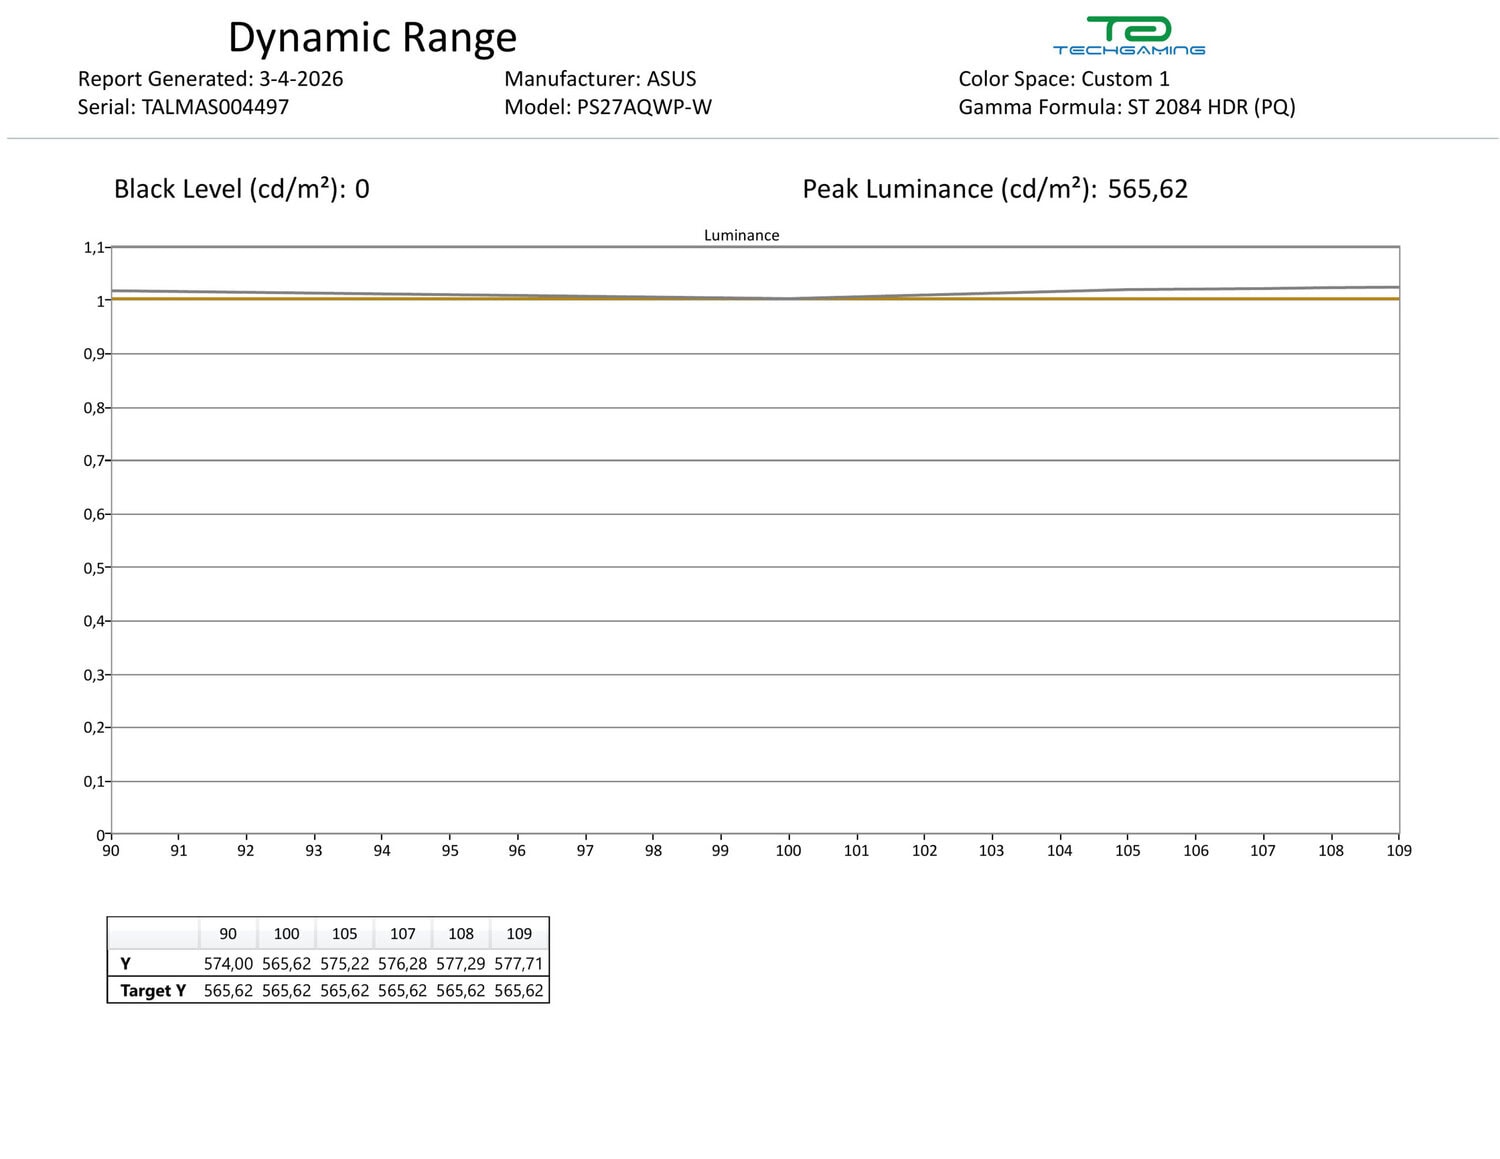Click the Y value 574,00 cell
Screen dimensions: 1500x1159
pyautogui.click(x=228, y=964)
